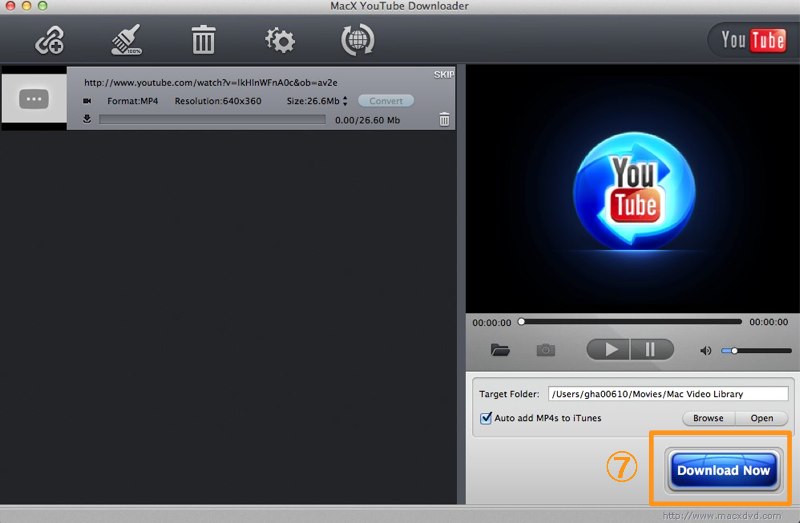Click the Add Link toolbar icon

tap(49, 40)
